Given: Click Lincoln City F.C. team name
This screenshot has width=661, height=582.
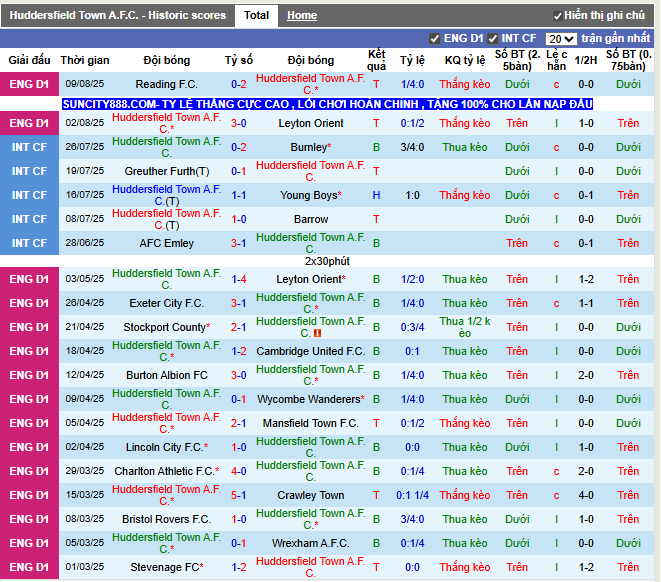Looking at the screenshot, I should click(164, 448).
